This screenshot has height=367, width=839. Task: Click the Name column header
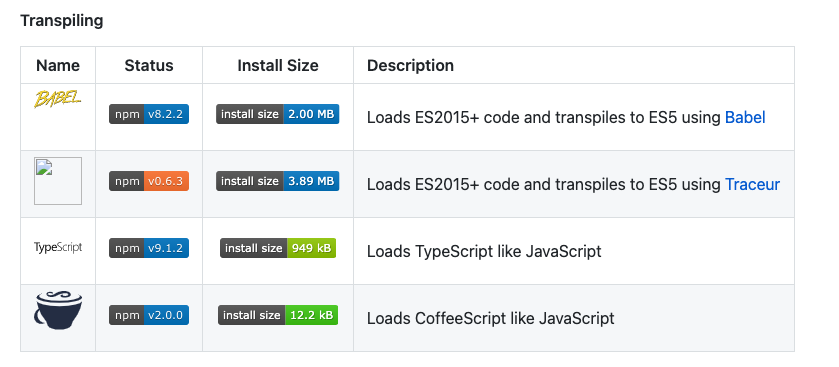coord(58,65)
